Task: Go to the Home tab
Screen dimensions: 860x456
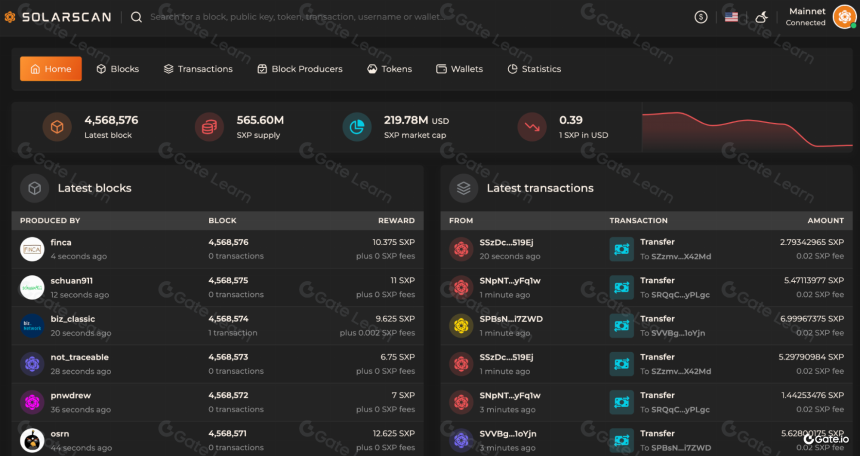Action: tap(51, 69)
